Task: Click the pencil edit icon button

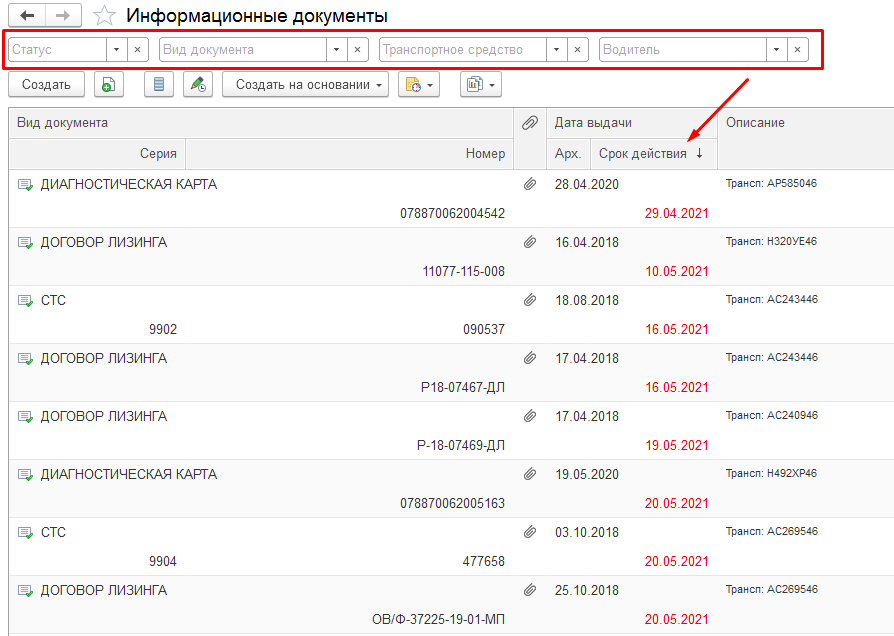Action: click(198, 85)
